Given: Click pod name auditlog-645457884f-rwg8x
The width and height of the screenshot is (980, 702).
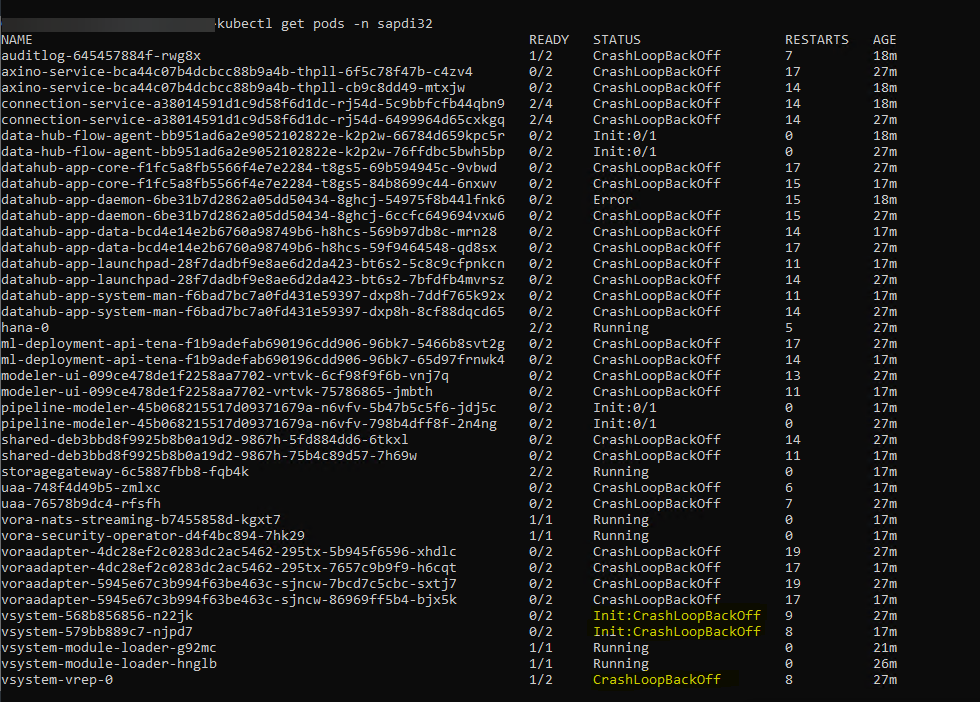Looking at the screenshot, I should (101, 56).
